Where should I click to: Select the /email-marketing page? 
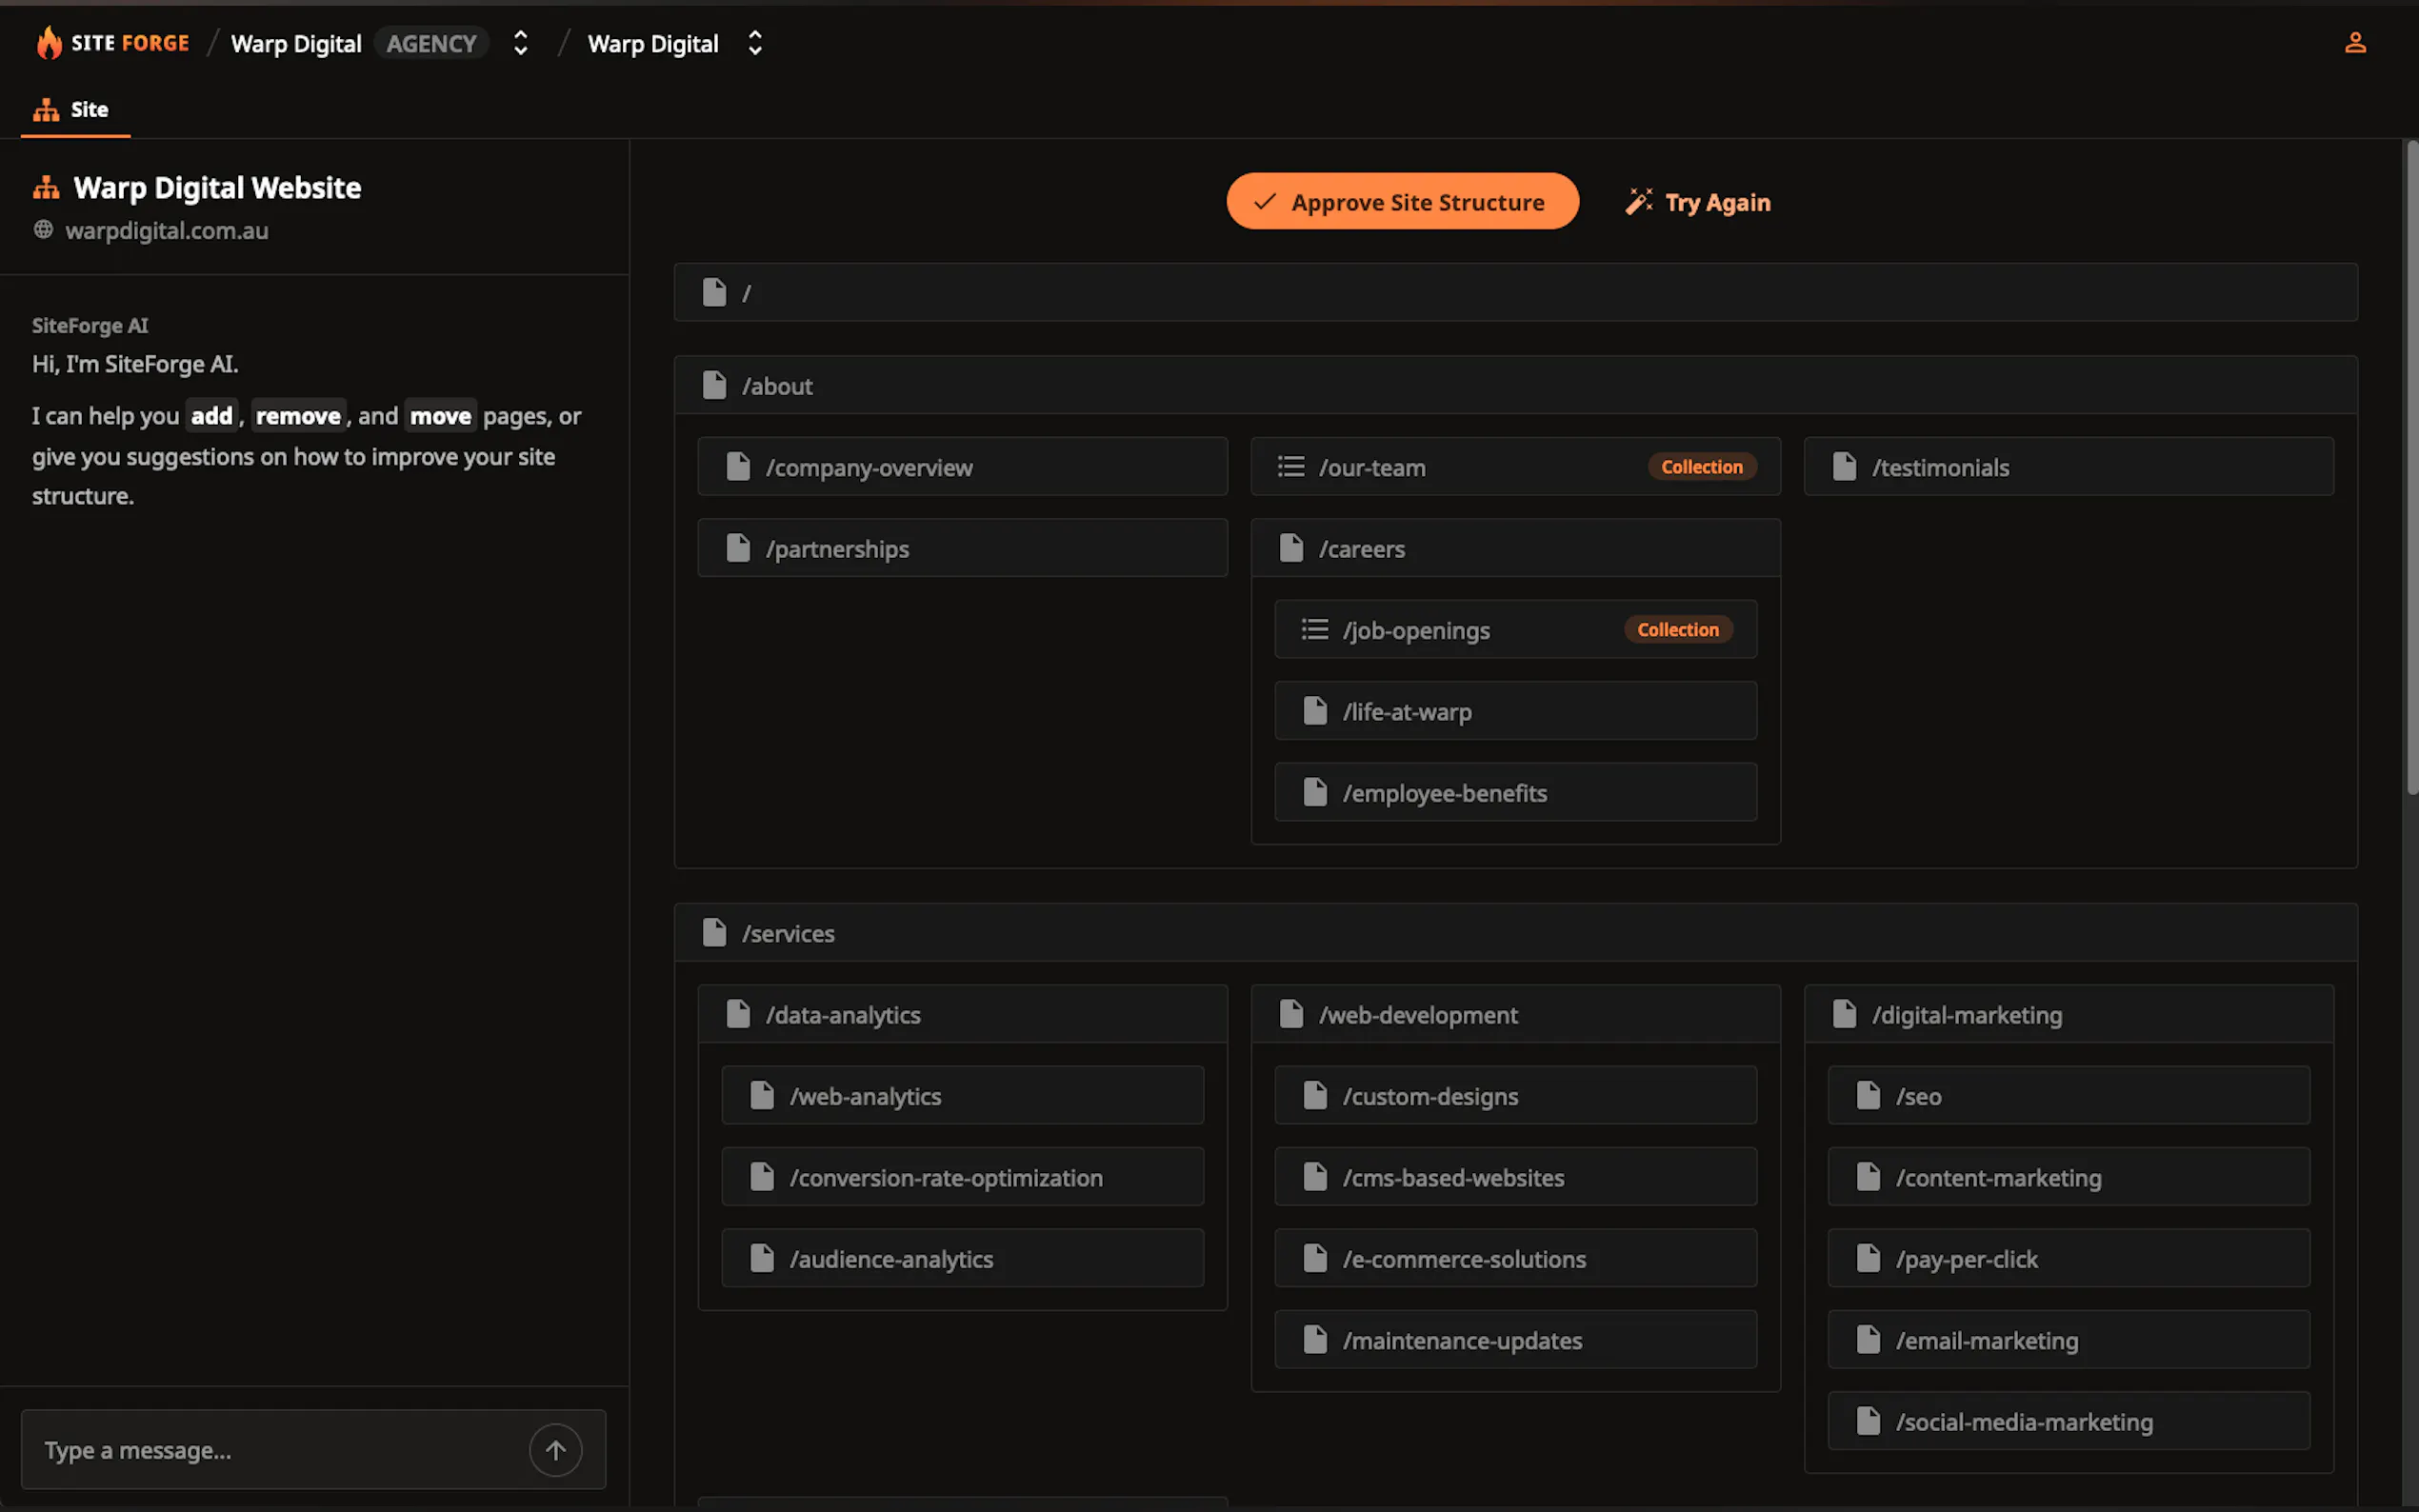click(x=2068, y=1340)
